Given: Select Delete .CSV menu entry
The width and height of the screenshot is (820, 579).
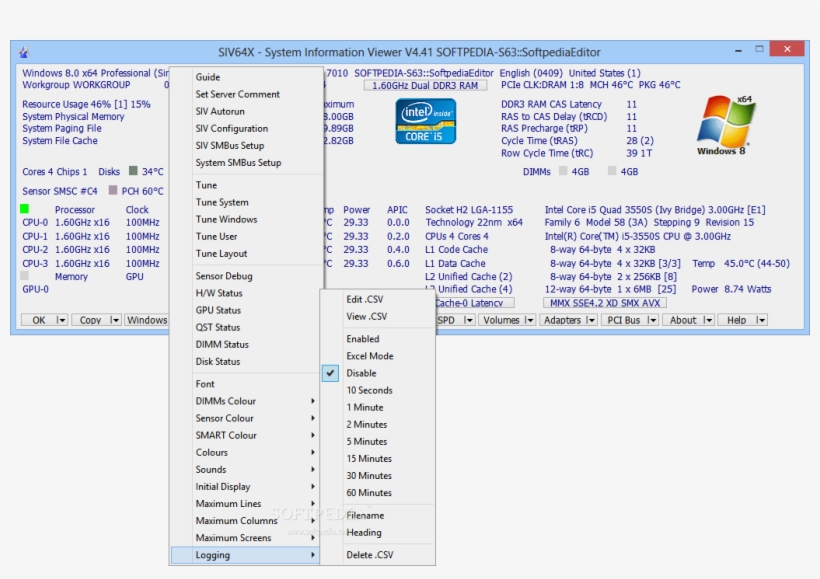Looking at the screenshot, I should click(378, 555).
